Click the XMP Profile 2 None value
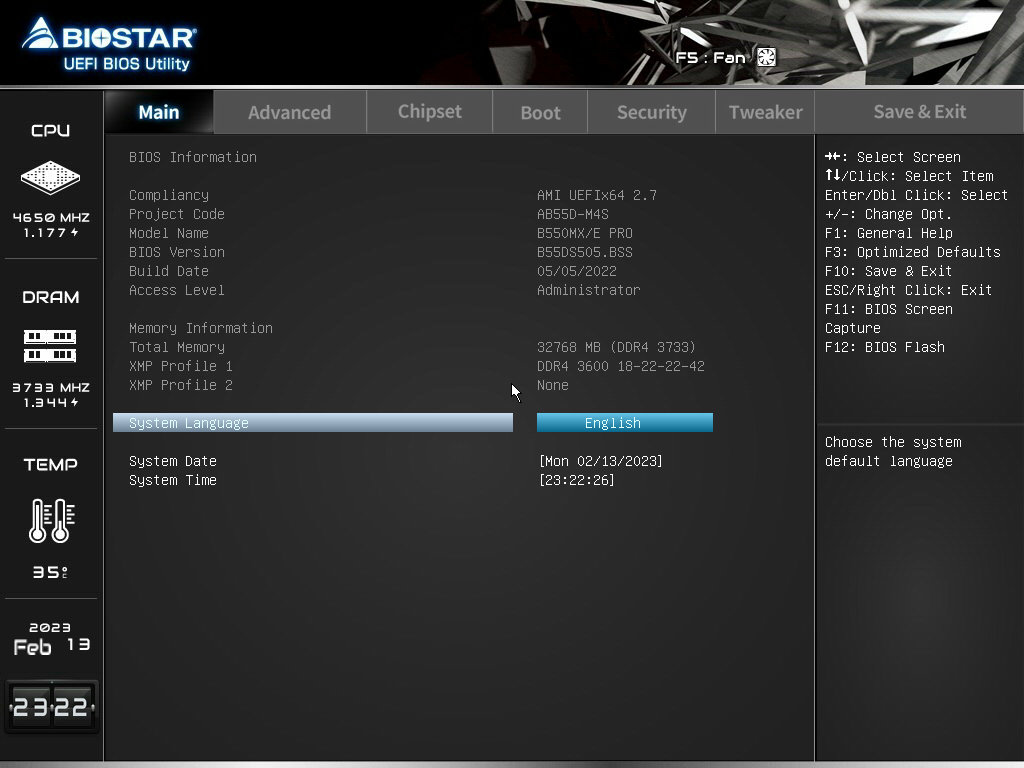 point(552,385)
